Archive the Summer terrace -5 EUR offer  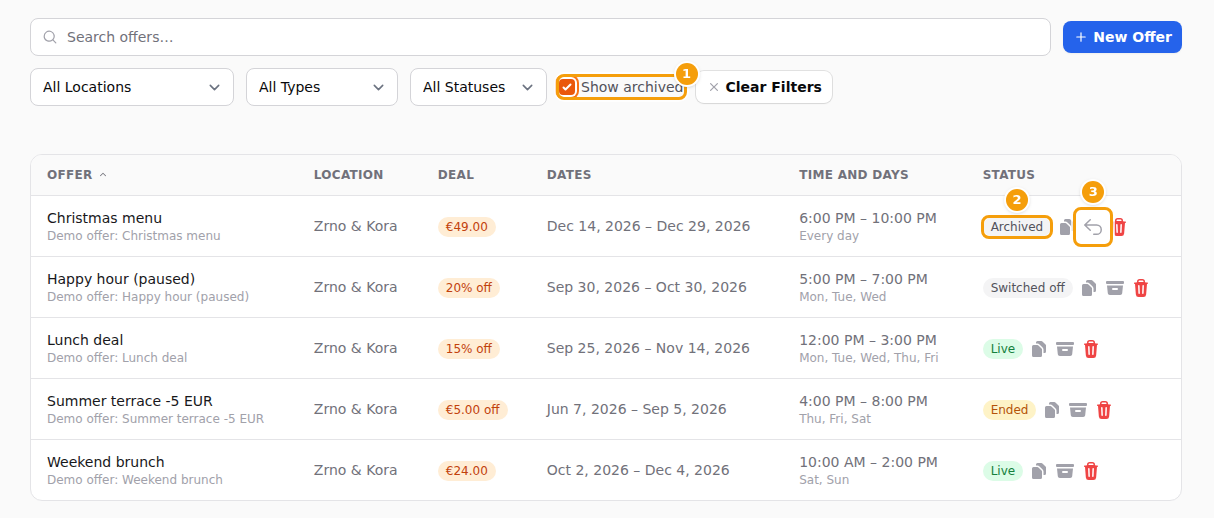click(x=1078, y=410)
